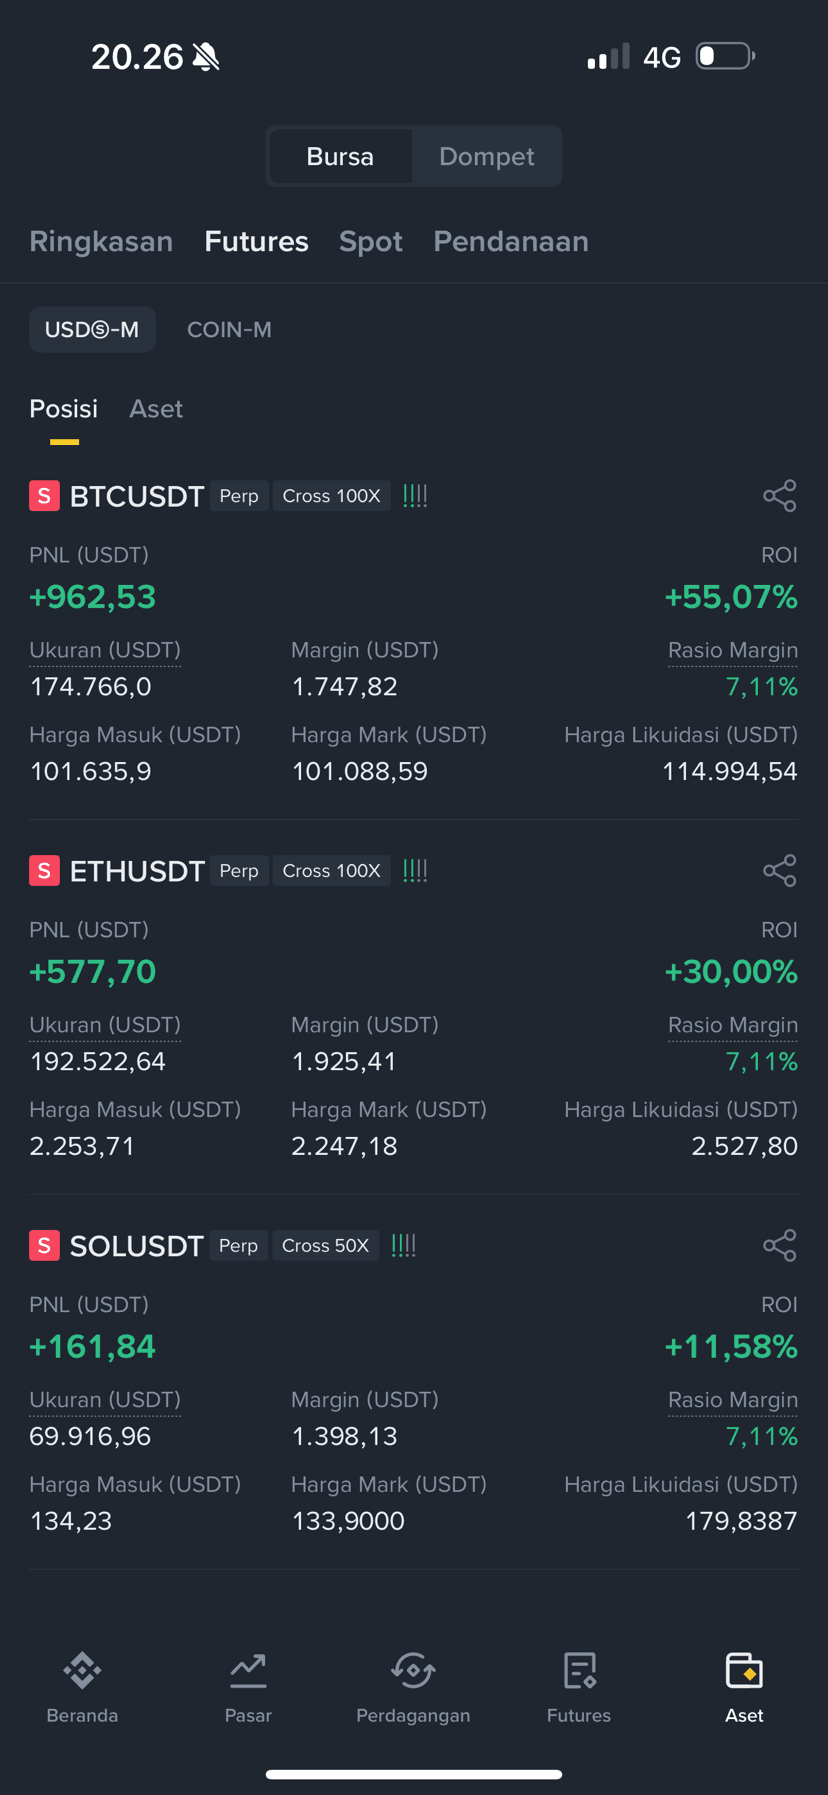The image size is (828, 1795).
Task: Share the SOLUSDT position
Action: (x=779, y=1246)
